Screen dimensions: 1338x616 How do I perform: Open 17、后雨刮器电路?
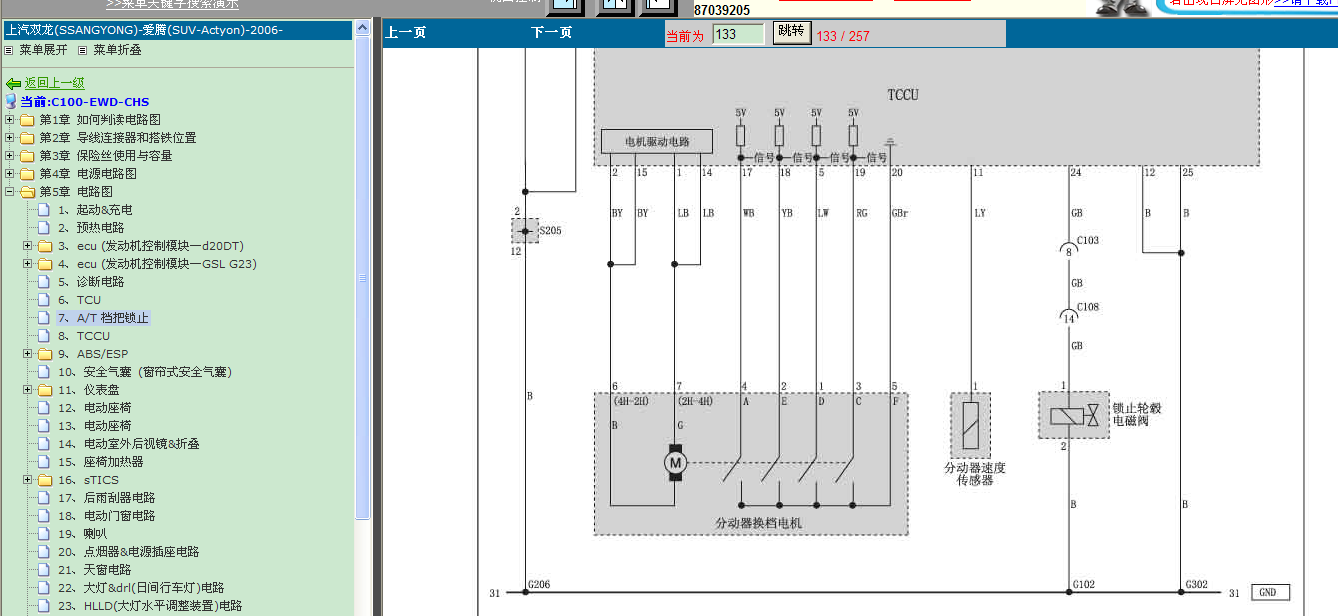point(107,498)
